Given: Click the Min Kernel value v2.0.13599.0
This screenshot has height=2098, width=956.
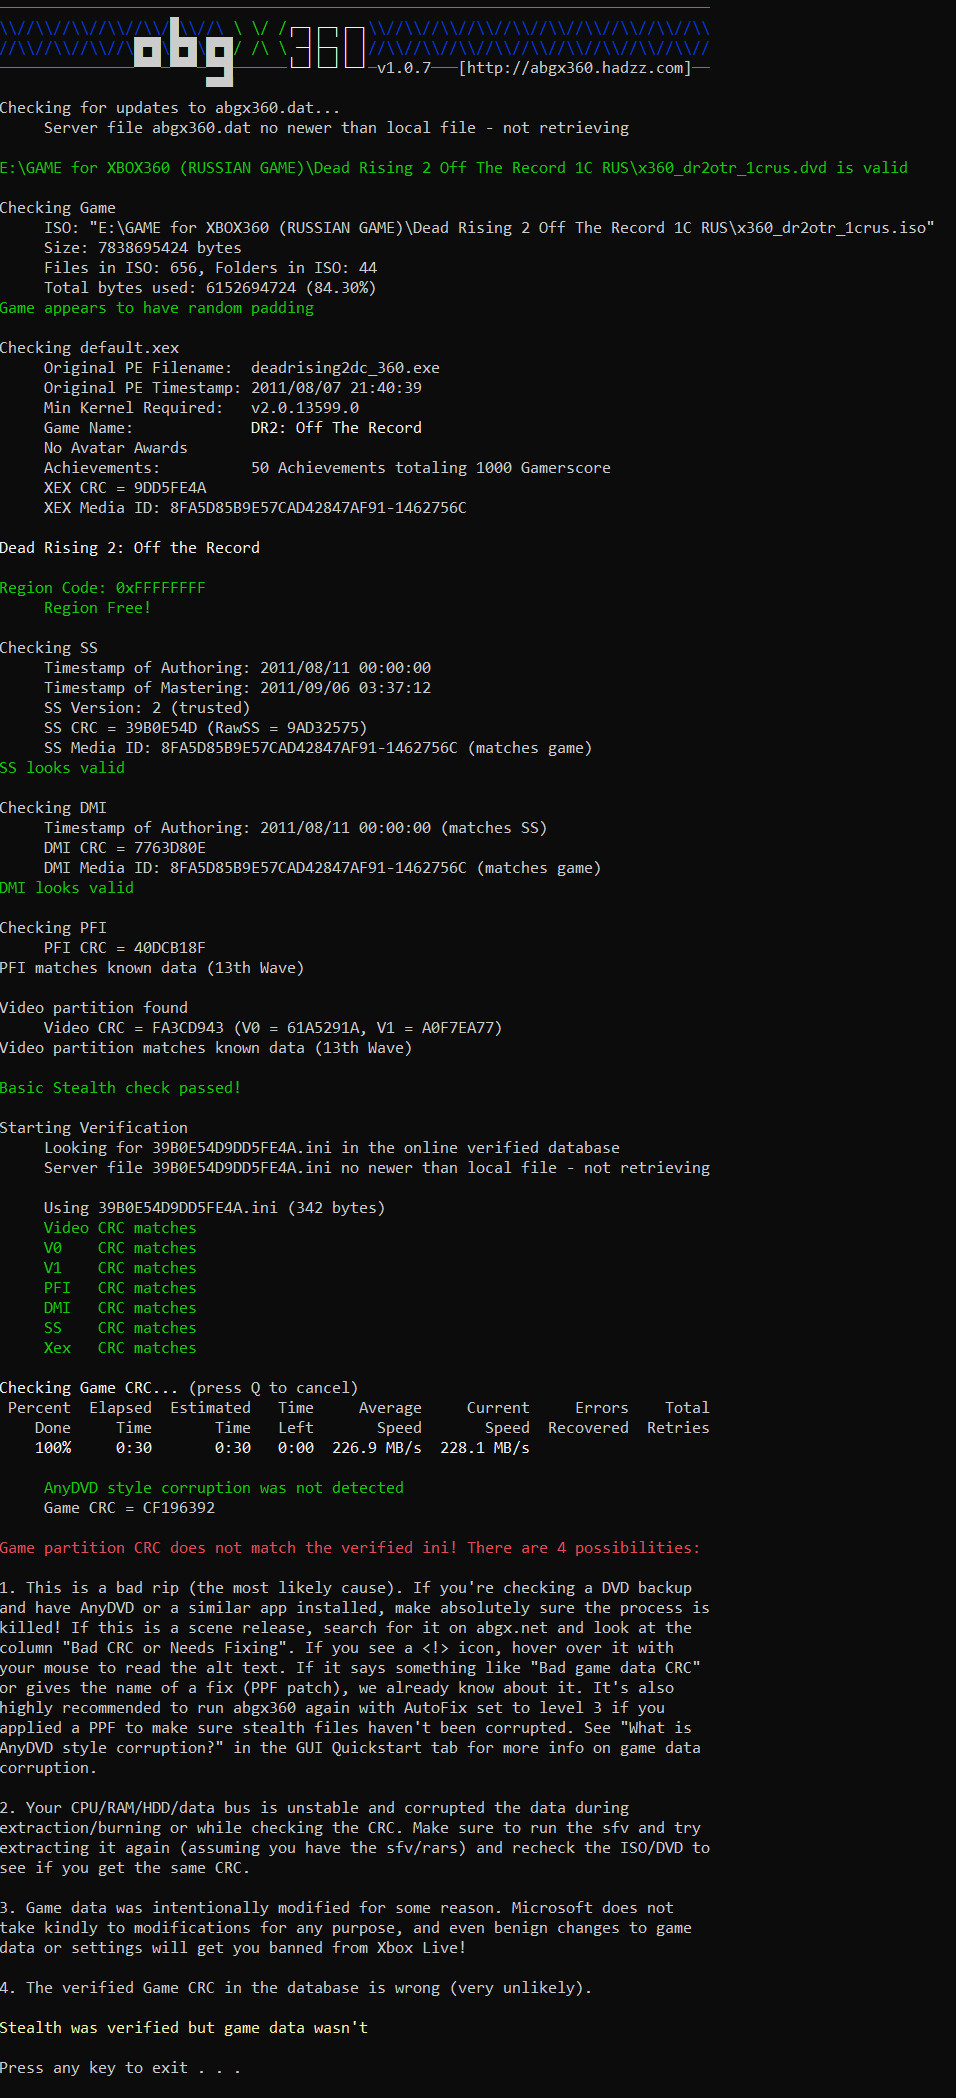Looking at the screenshot, I should coord(305,408).
